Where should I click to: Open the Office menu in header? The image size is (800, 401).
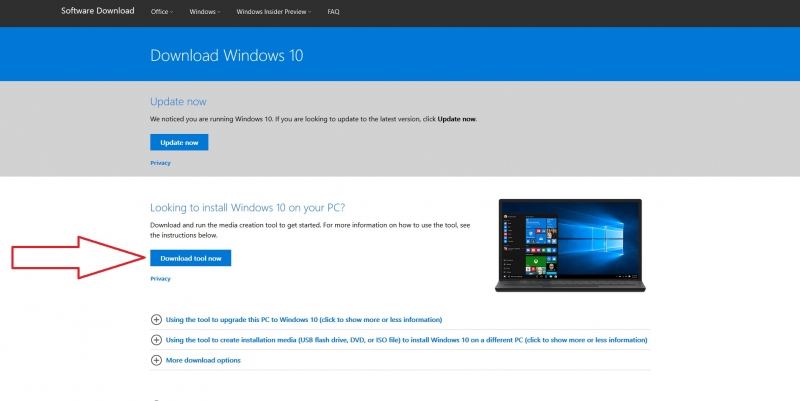pyautogui.click(x=162, y=11)
